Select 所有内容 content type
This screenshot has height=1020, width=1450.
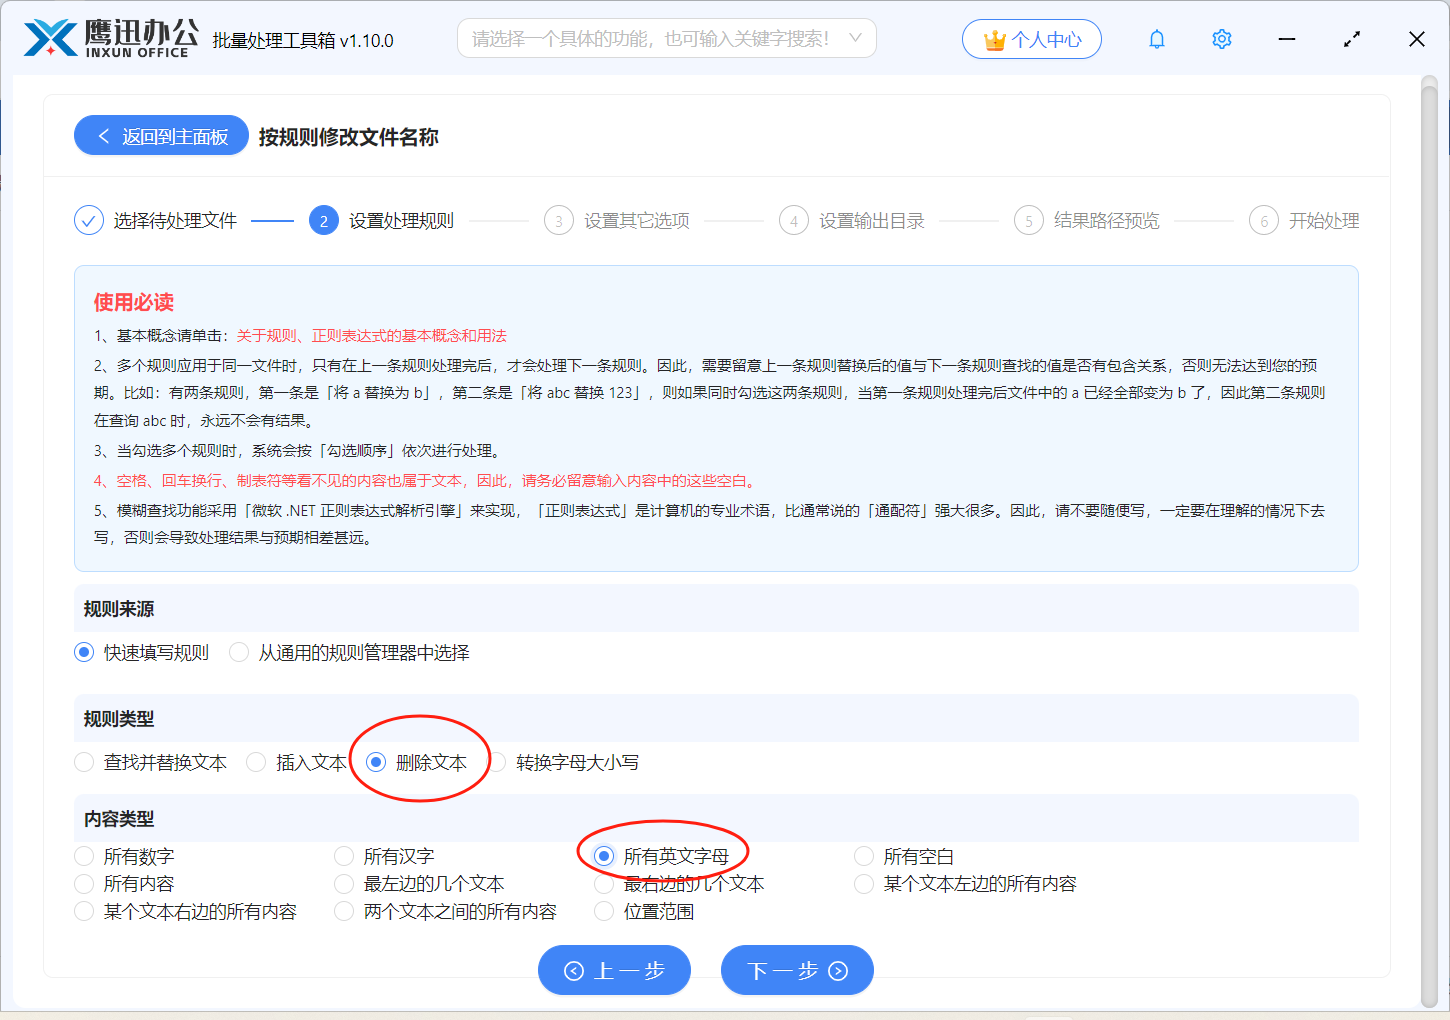(125, 883)
